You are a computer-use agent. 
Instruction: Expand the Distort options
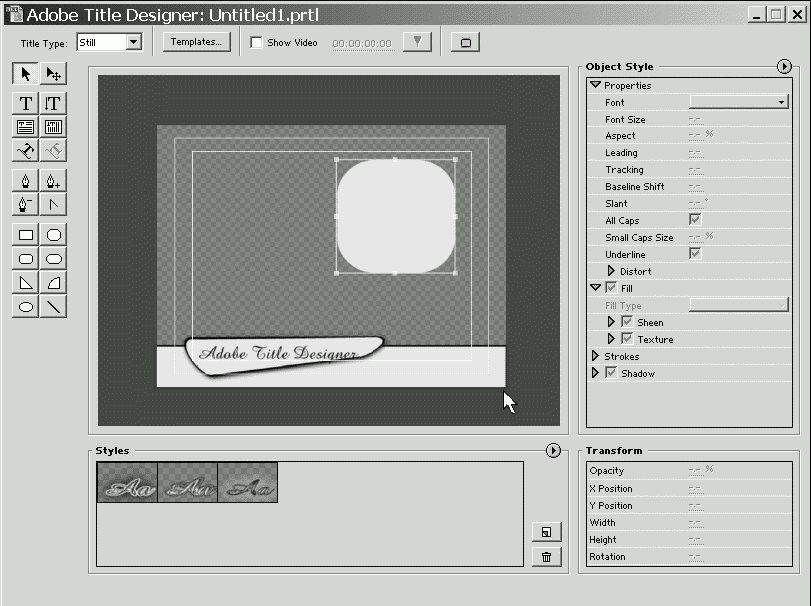(x=612, y=271)
